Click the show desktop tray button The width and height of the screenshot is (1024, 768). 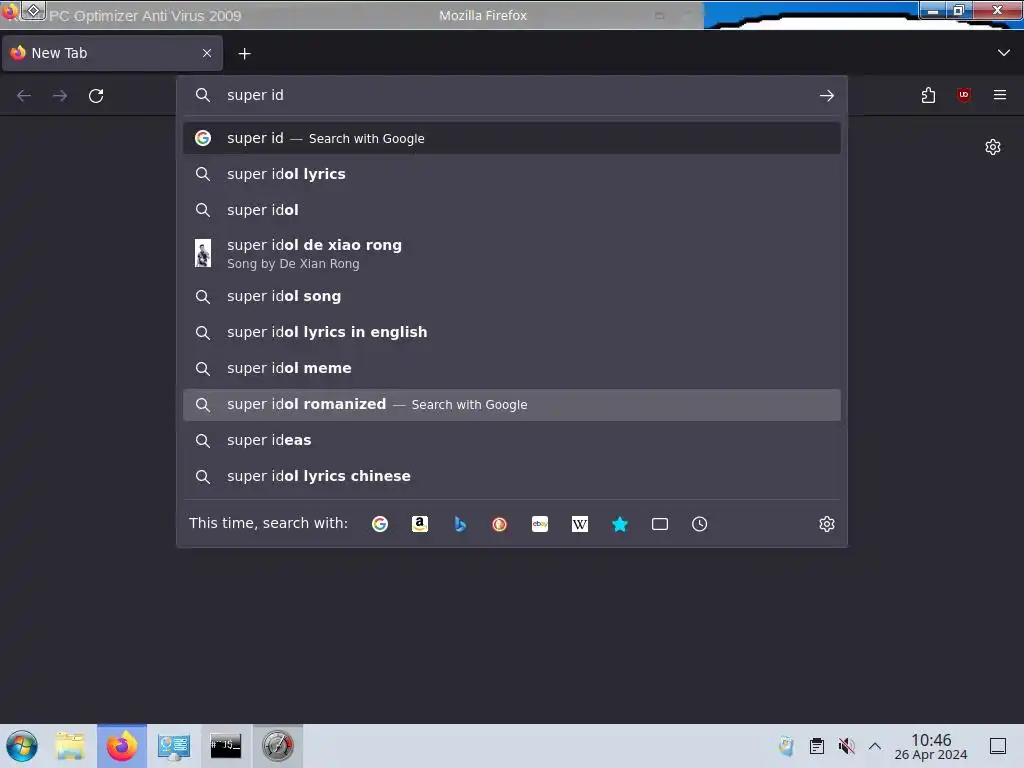[998, 746]
